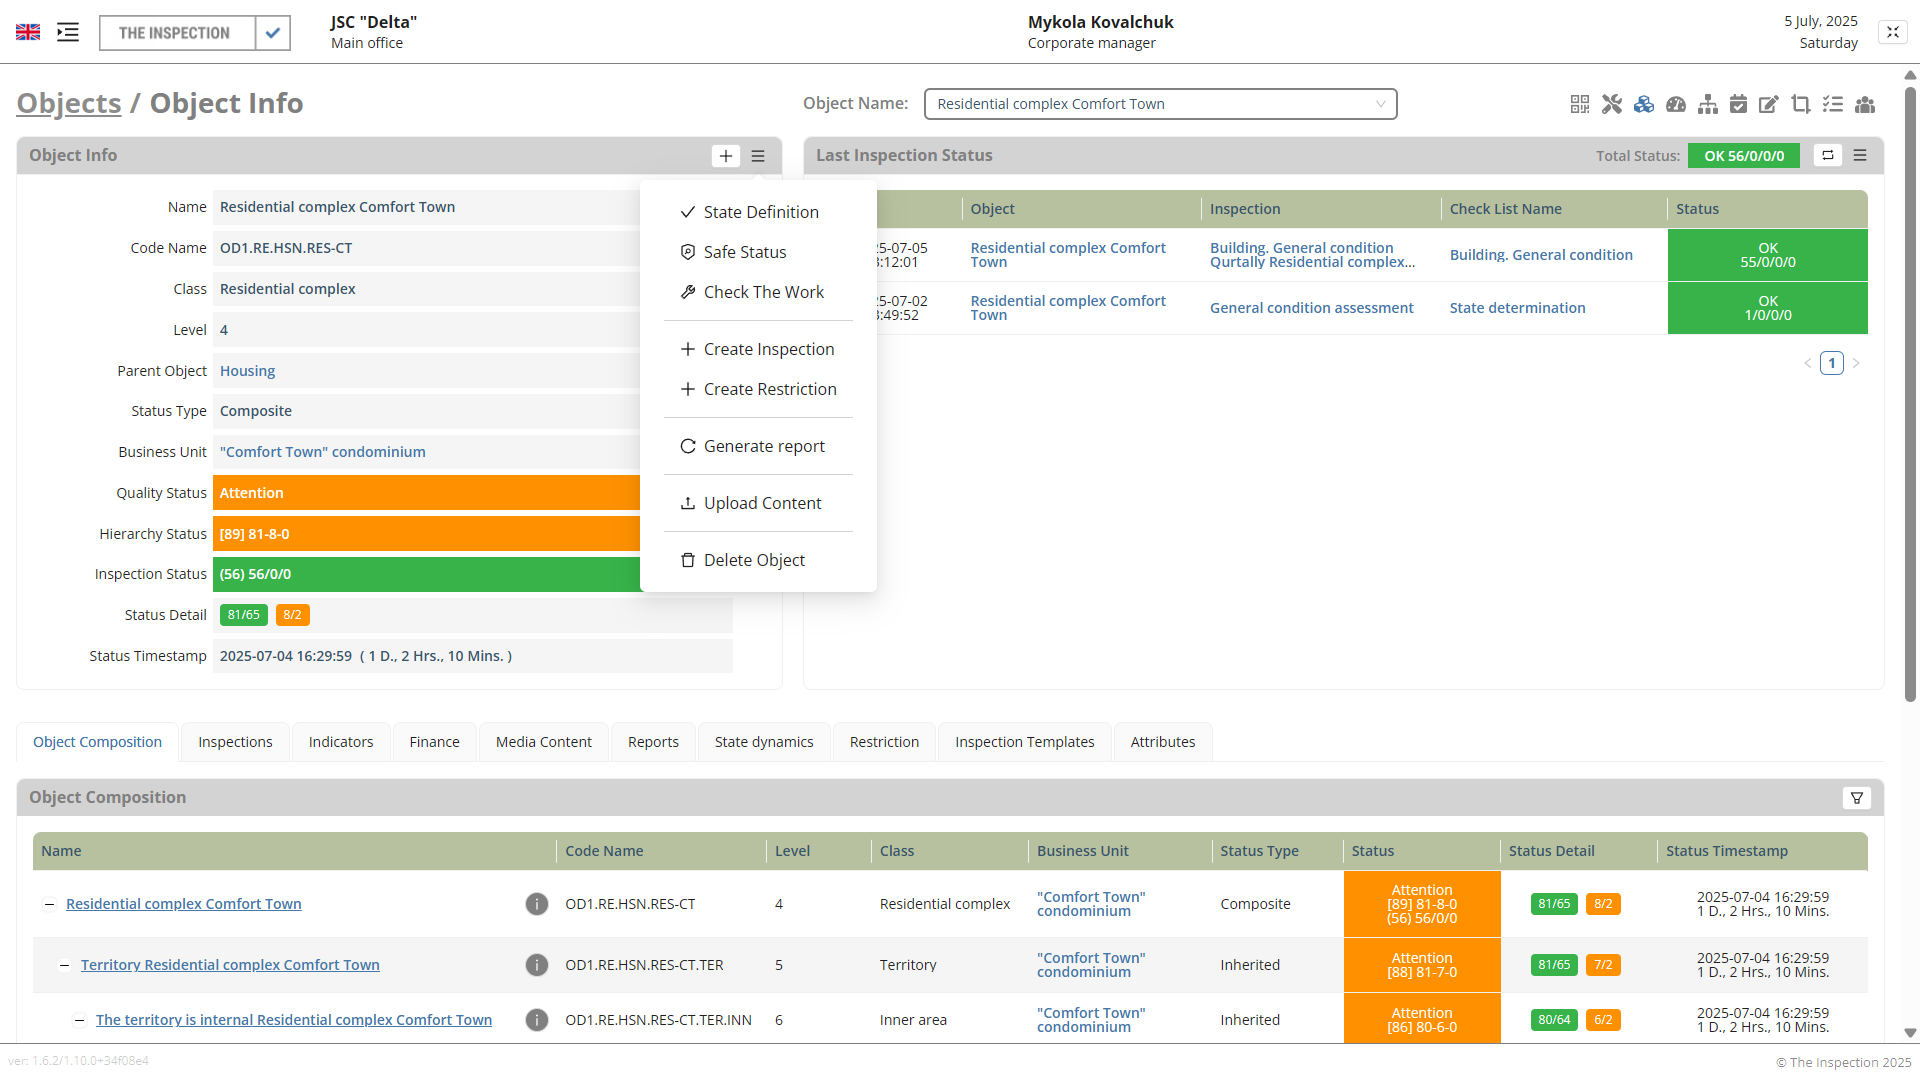Open the filter icon in Object Composition
This screenshot has width=1920, height=1080.
tap(1857, 798)
